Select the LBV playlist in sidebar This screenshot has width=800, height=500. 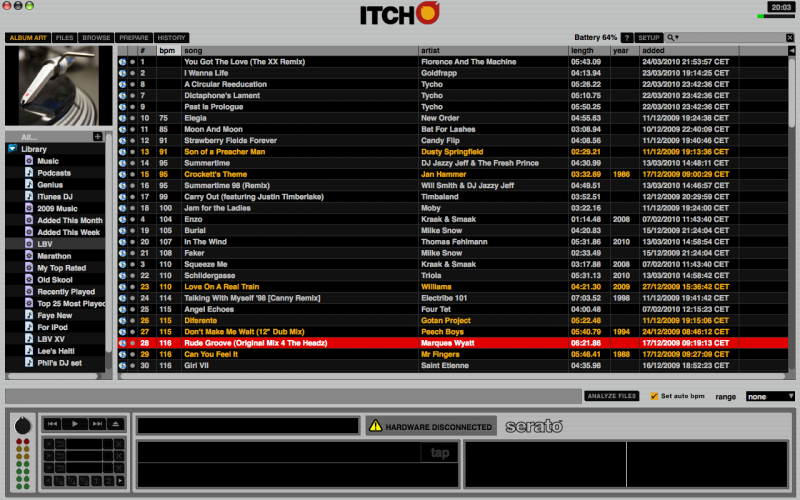point(44,244)
